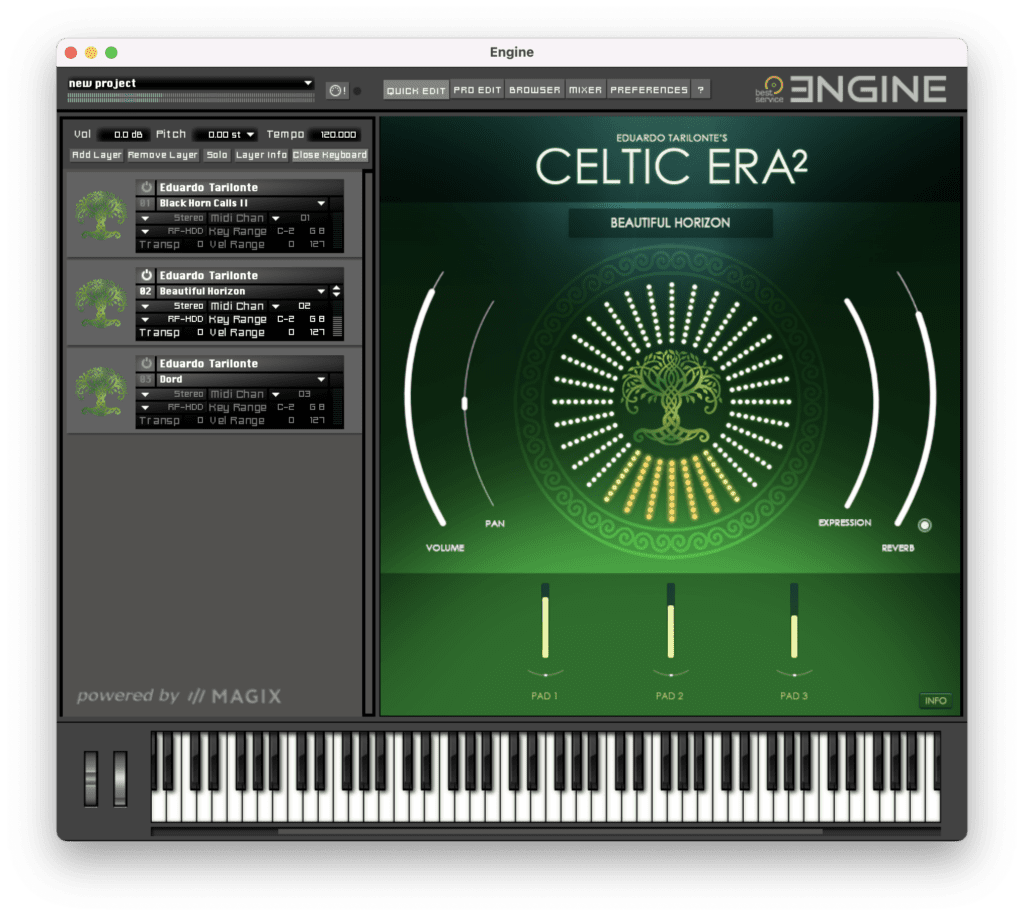Toggle power on Black Horn Calls II layer
The width and height of the screenshot is (1024, 916).
click(146, 187)
